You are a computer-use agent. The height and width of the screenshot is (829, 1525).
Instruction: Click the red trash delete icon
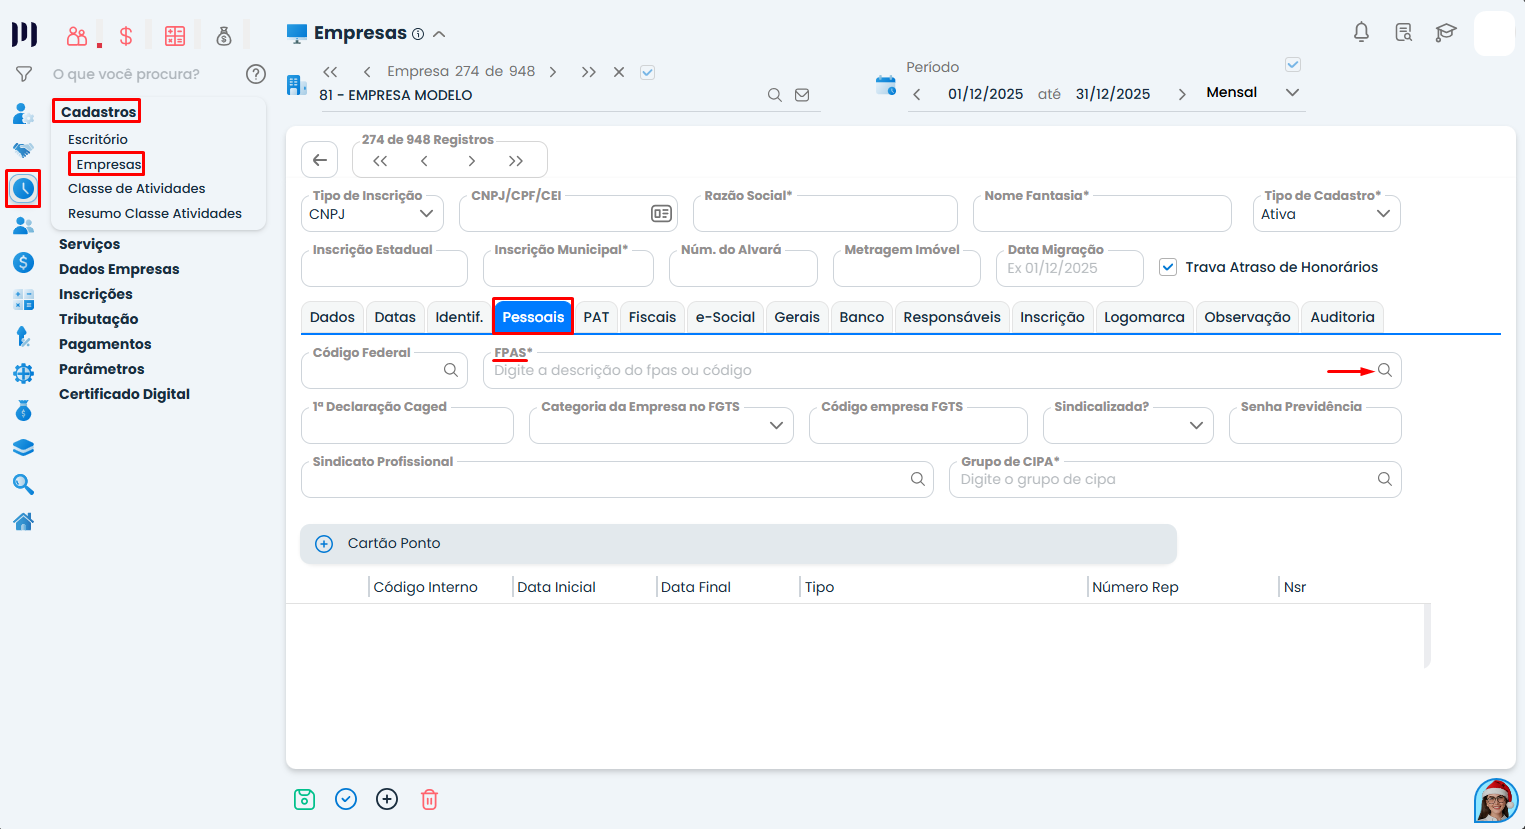(429, 799)
